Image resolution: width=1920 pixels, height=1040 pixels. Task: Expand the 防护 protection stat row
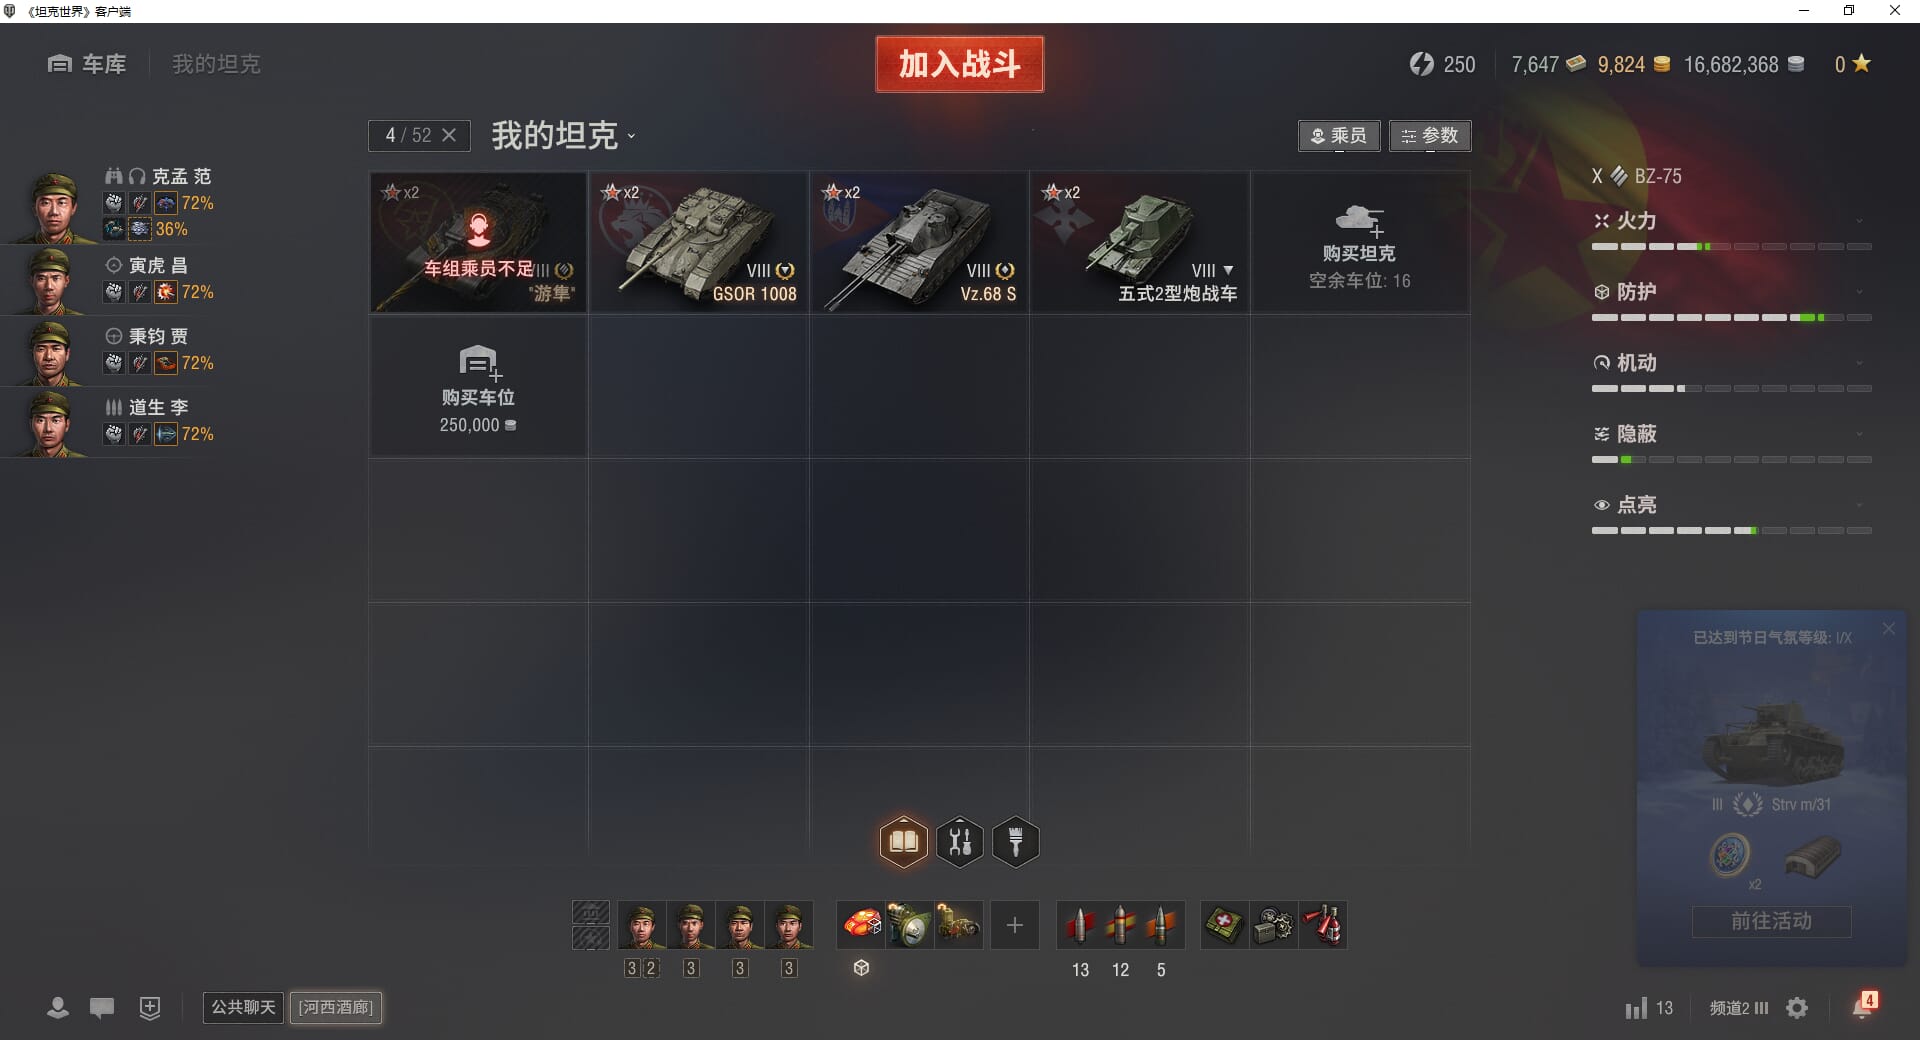click(x=1731, y=302)
